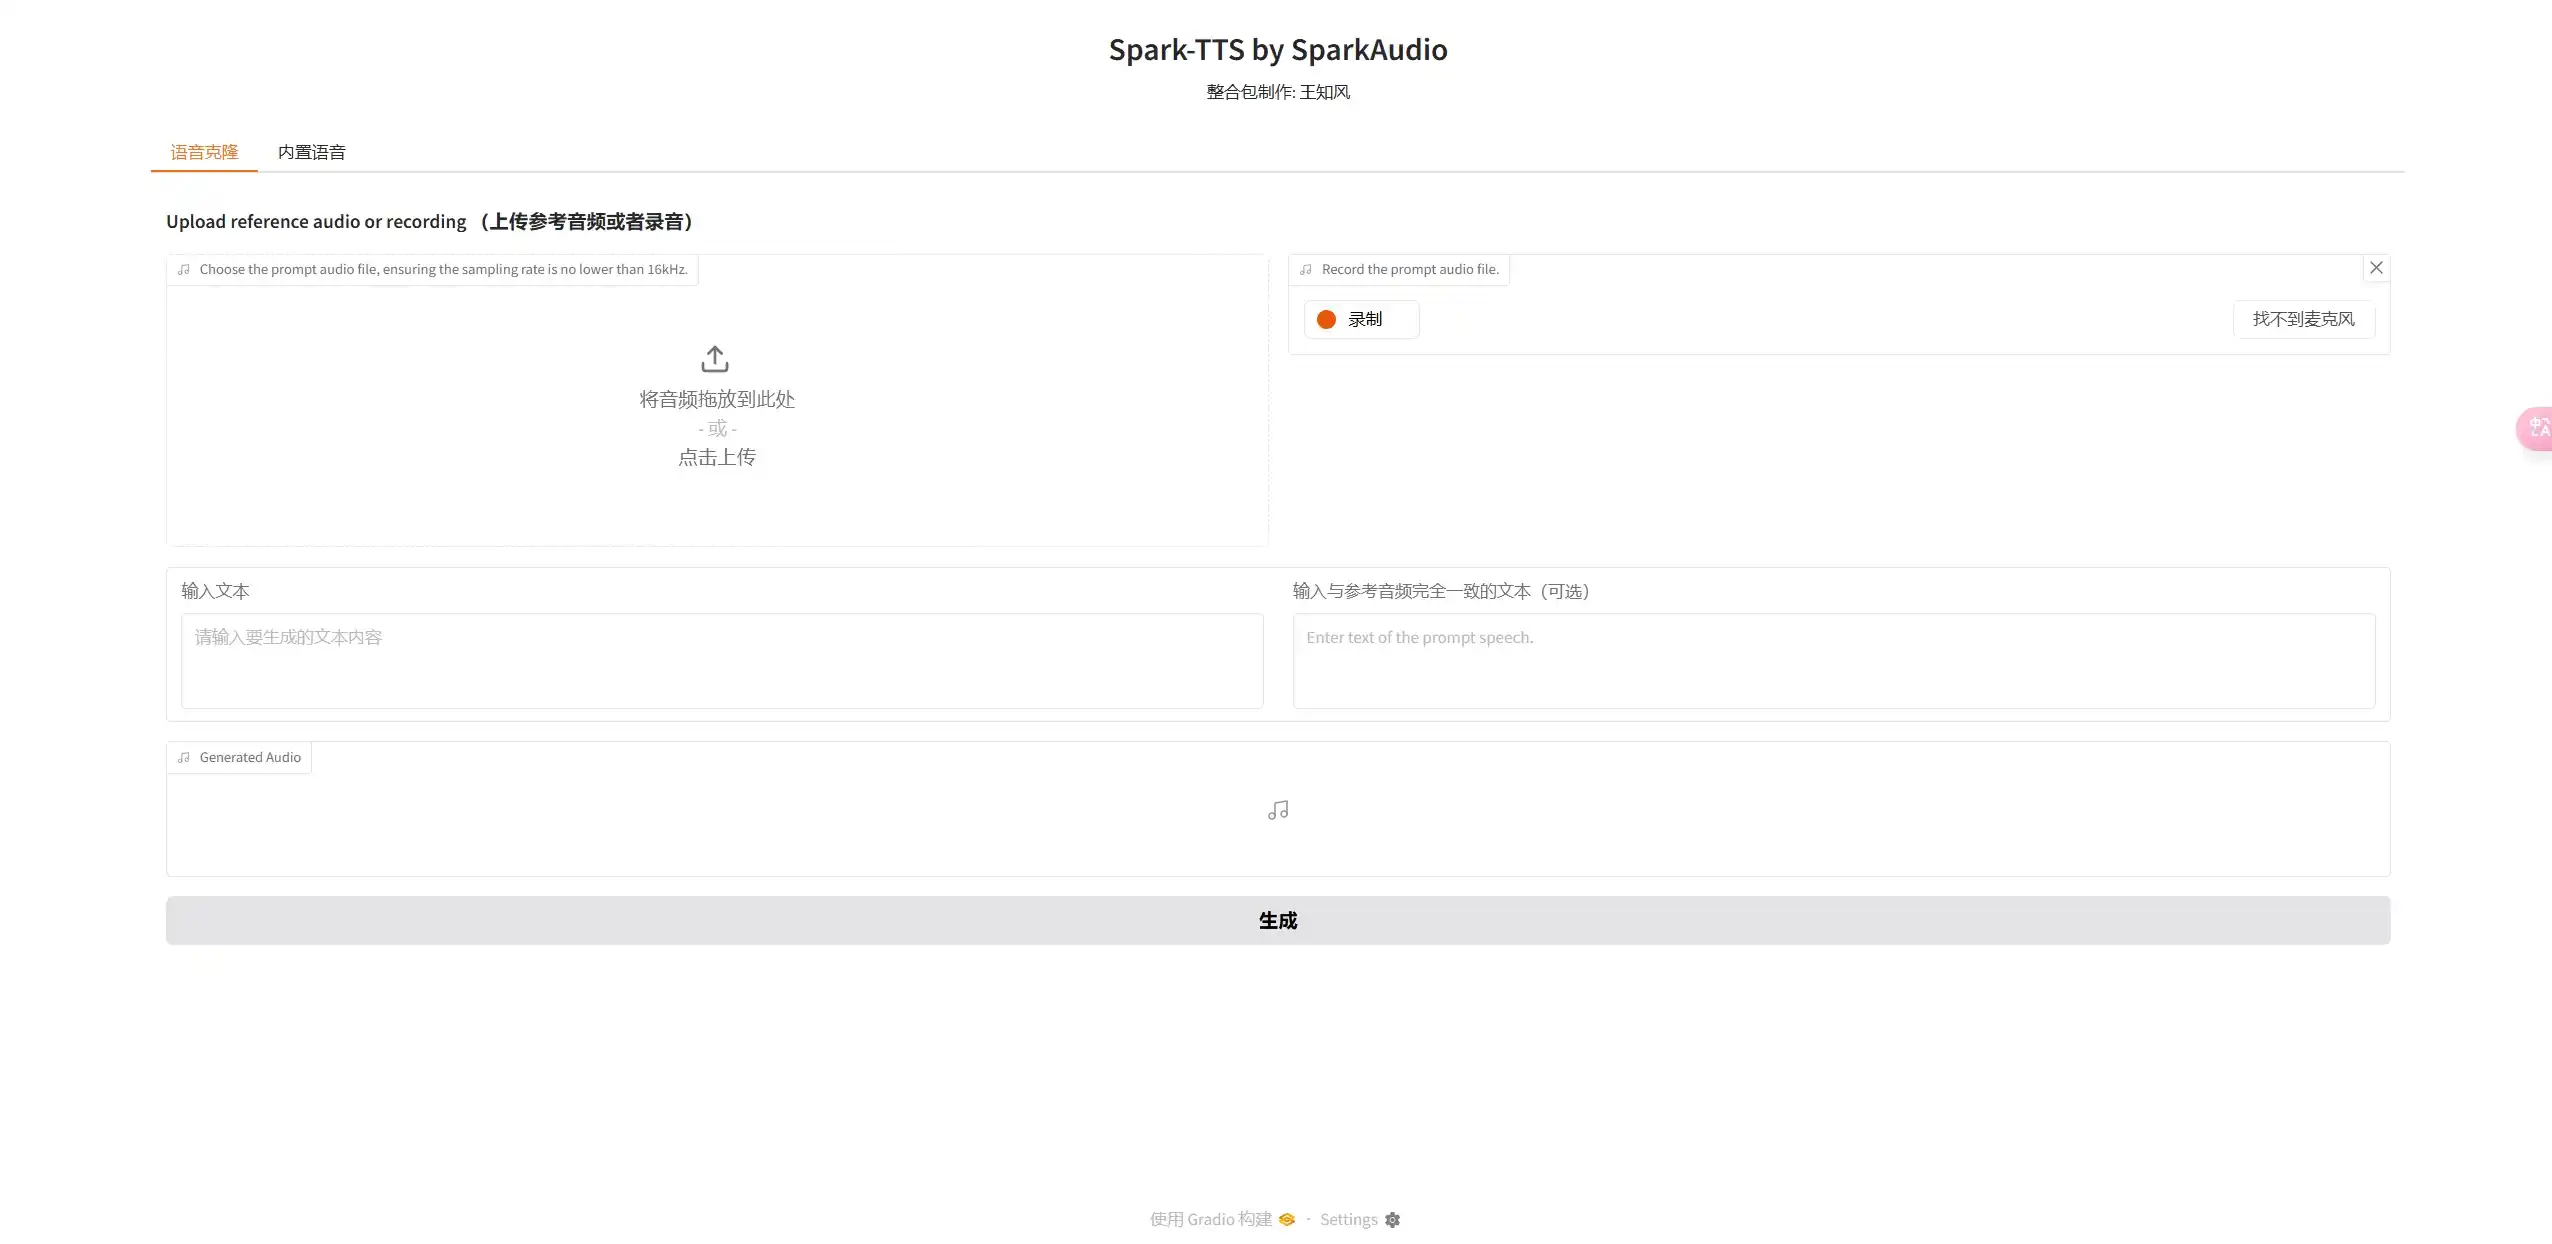Click the Generated Audio label
Viewport: 2552px width, 1244px height.
250,758
